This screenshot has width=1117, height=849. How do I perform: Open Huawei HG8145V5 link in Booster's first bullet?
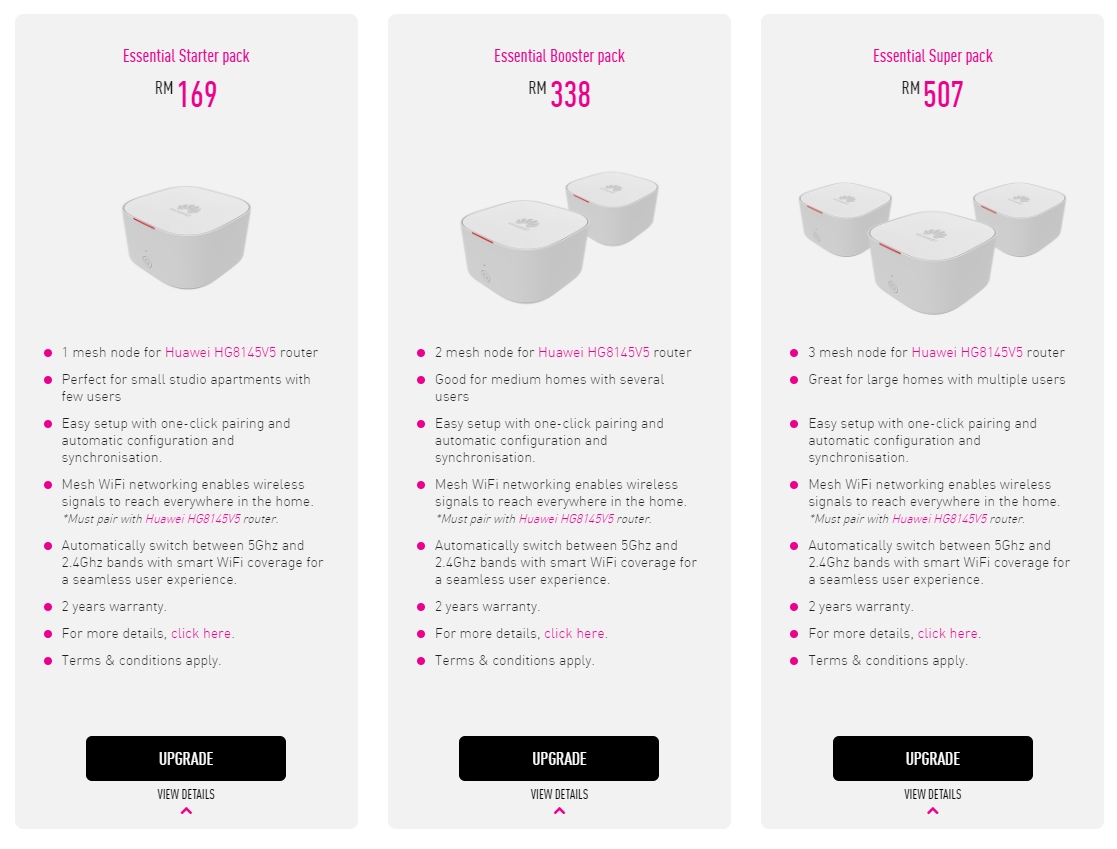click(593, 352)
